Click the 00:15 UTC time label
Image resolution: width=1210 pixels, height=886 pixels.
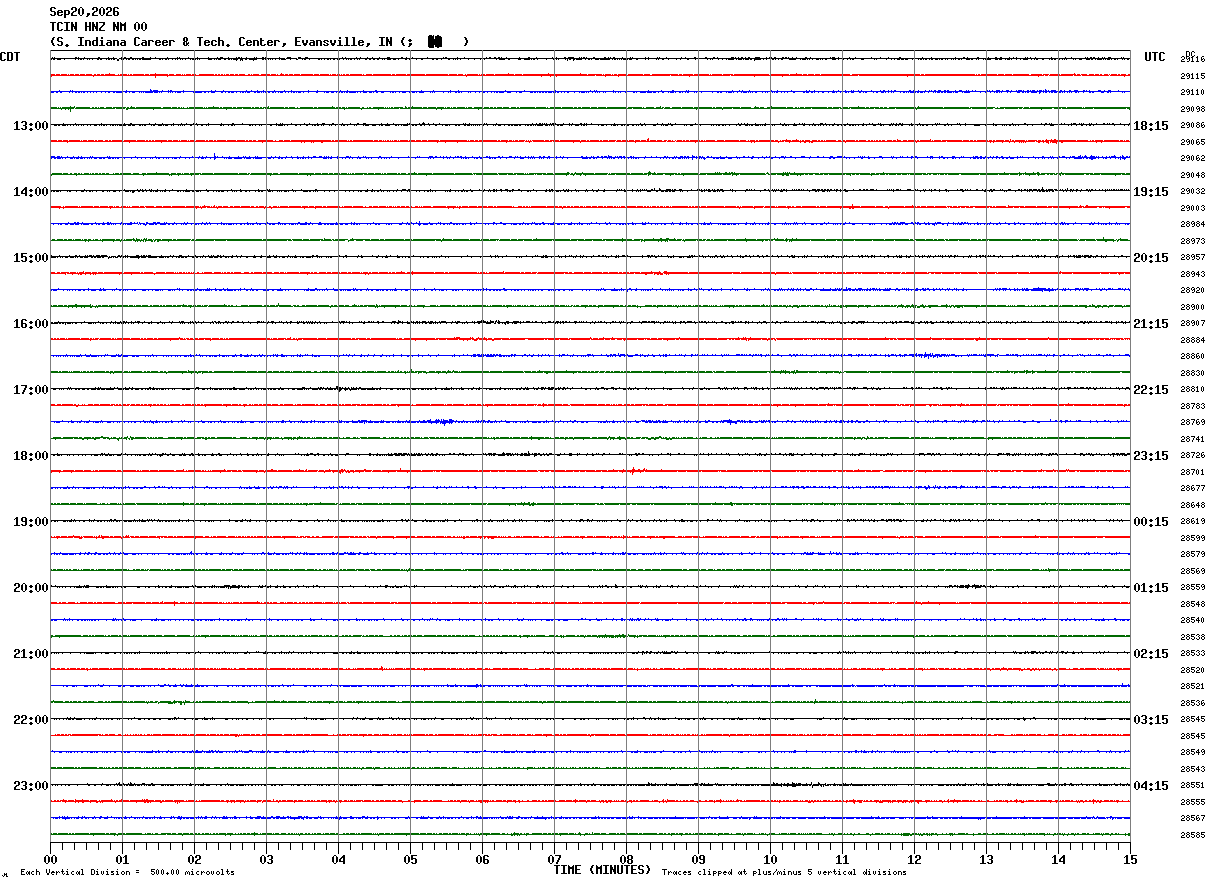[1151, 522]
